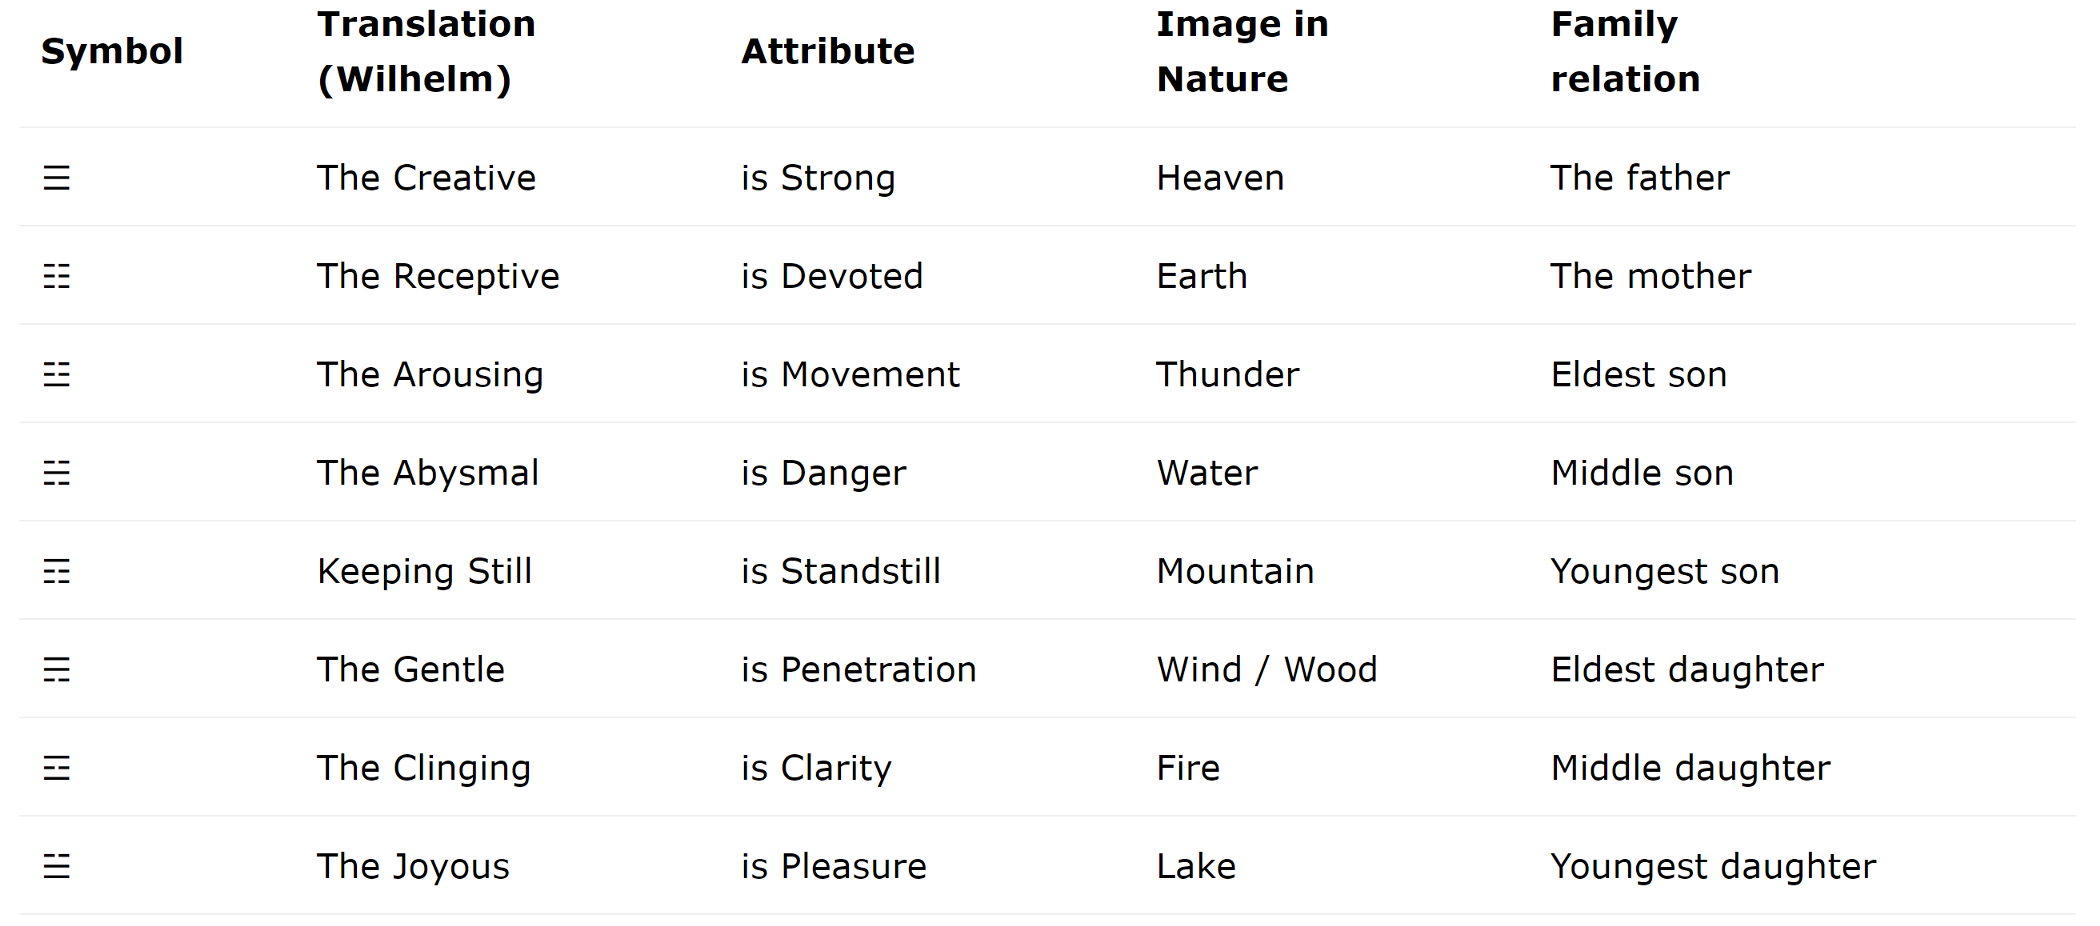The height and width of the screenshot is (926, 2100).
Task: Select The Clinging trigram symbol
Action: point(57,768)
